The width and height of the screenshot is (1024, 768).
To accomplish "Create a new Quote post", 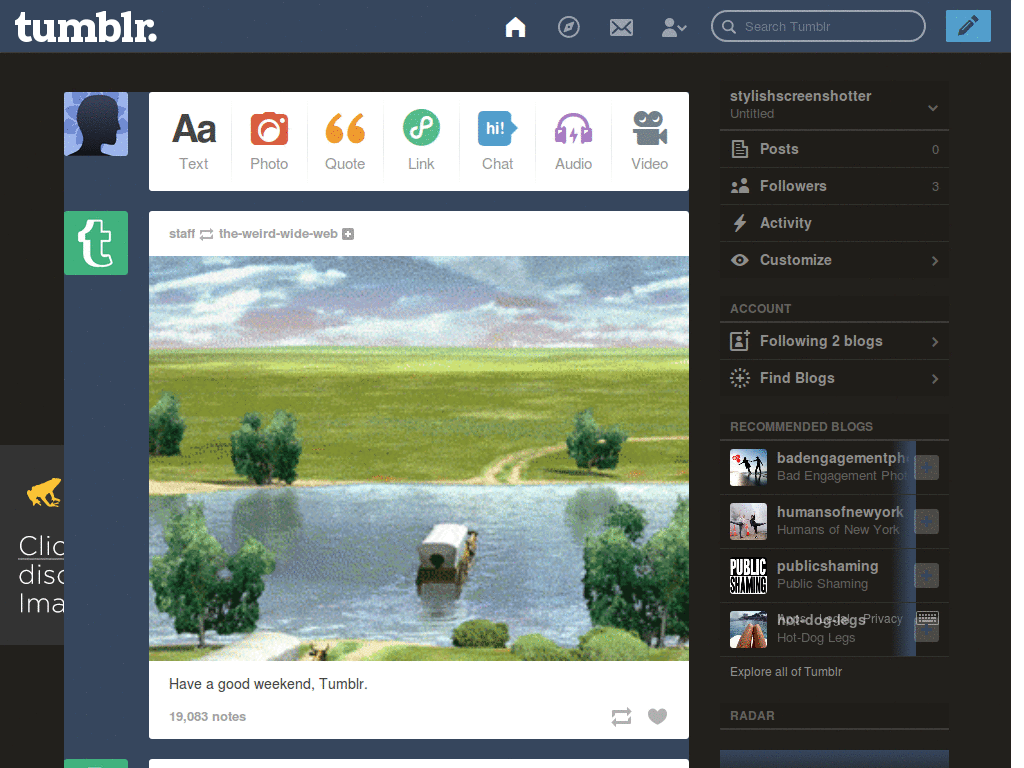I will (345, 141).
